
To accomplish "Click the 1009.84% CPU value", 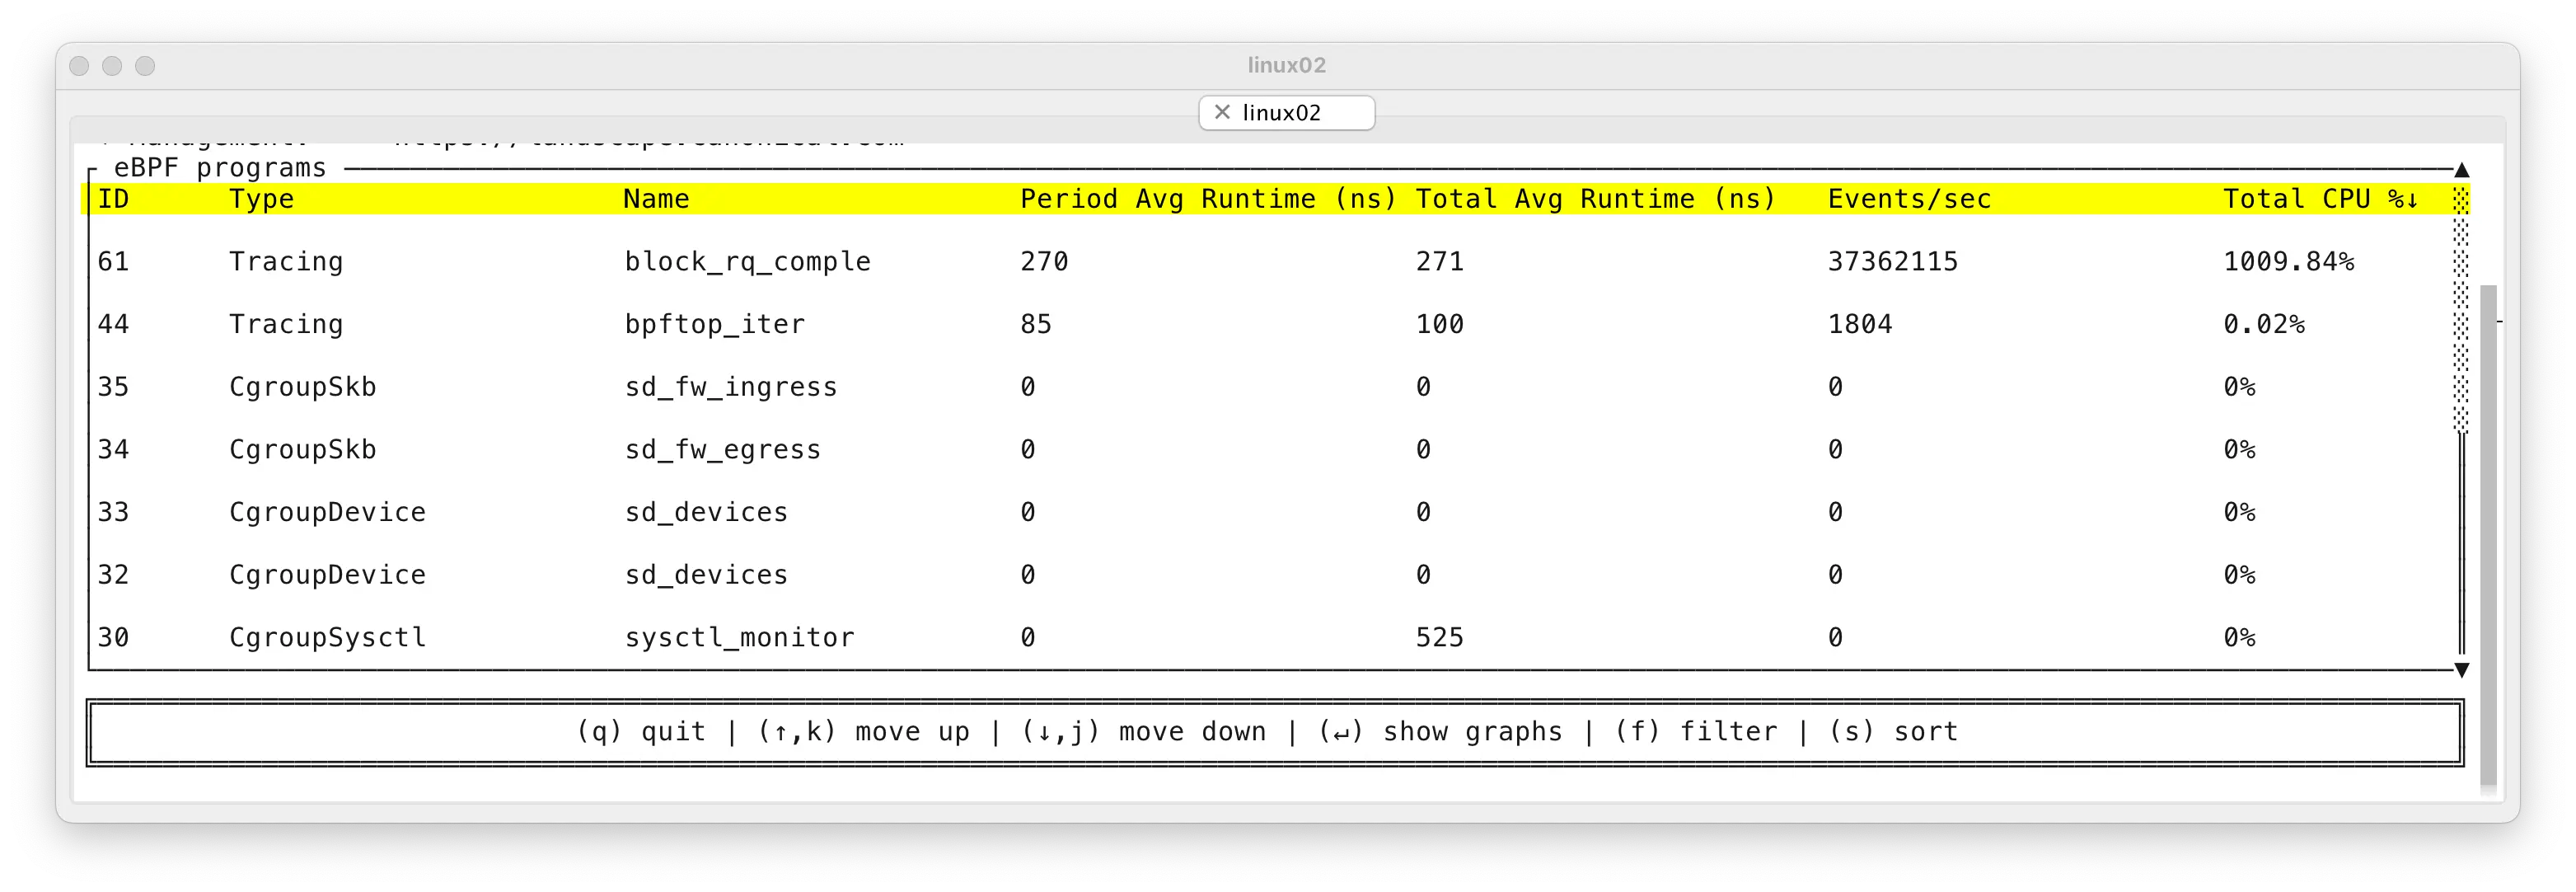I will (2288, 262).
